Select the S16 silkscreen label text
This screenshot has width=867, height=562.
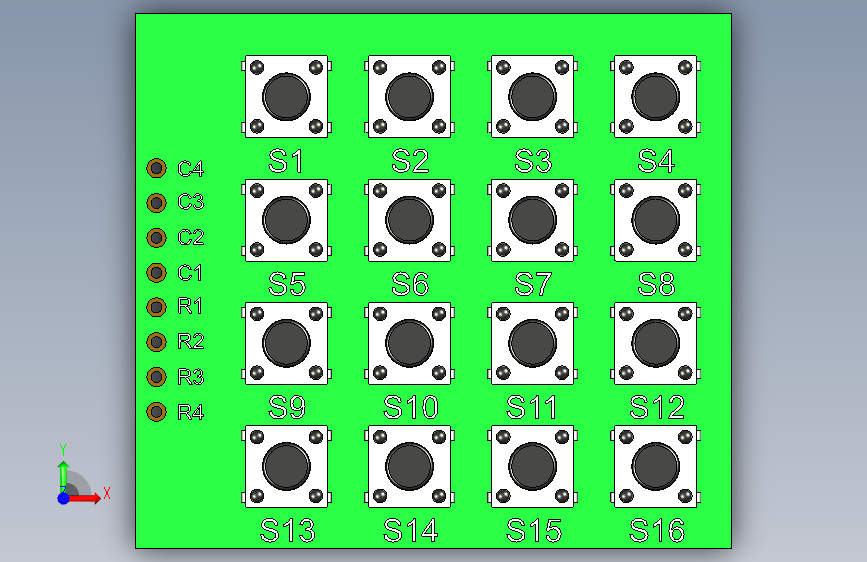click(x=657, y=530)
